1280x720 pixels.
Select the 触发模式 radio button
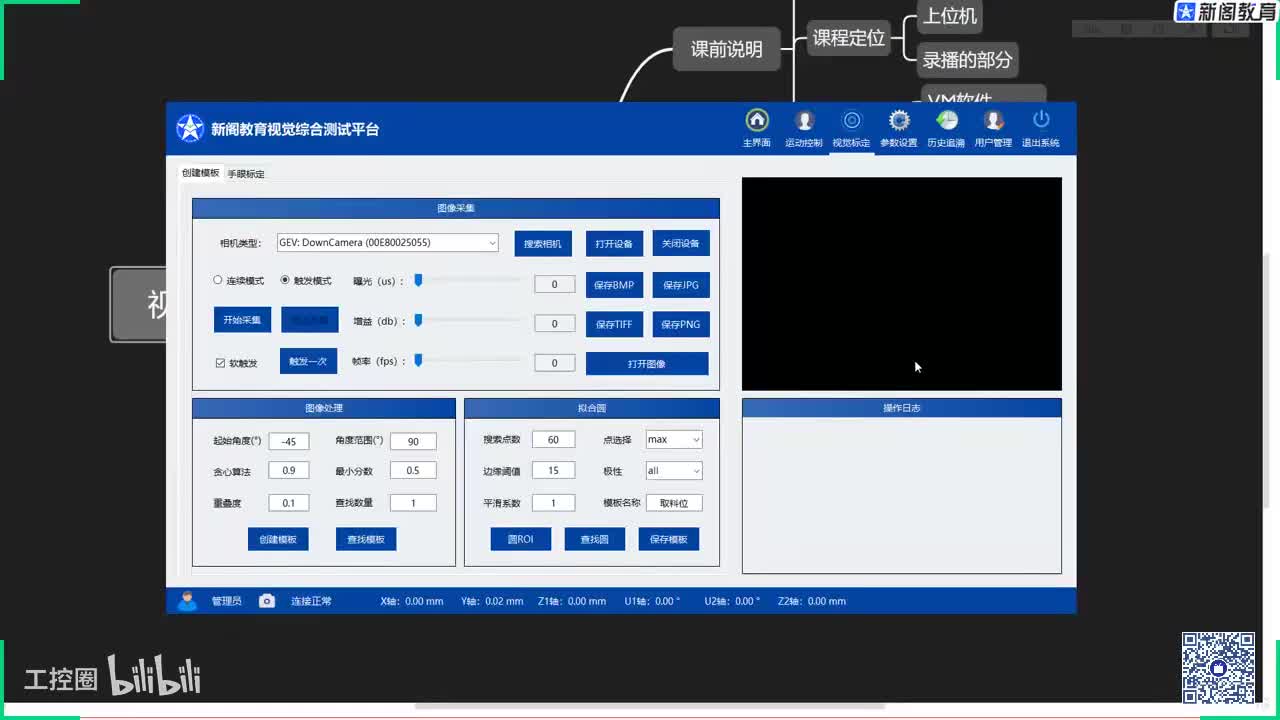click(x=285, y=281)
